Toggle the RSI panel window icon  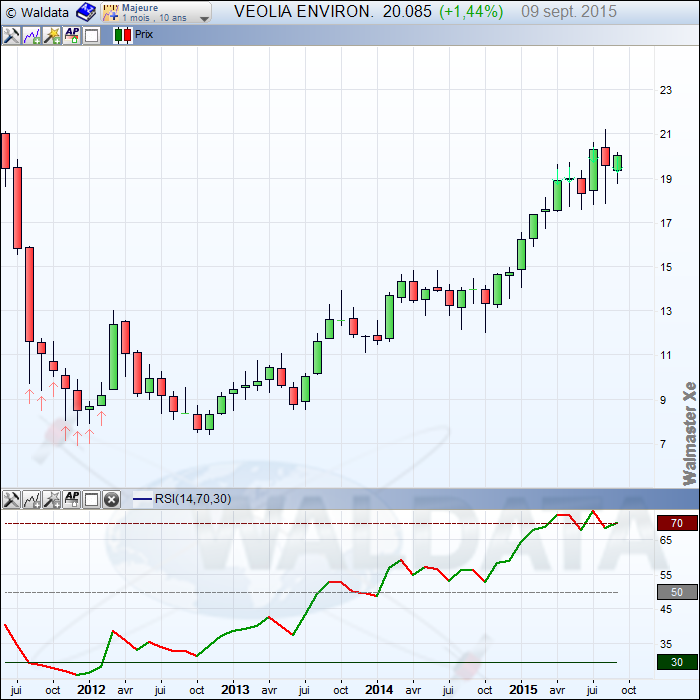(x=92, y=500)
